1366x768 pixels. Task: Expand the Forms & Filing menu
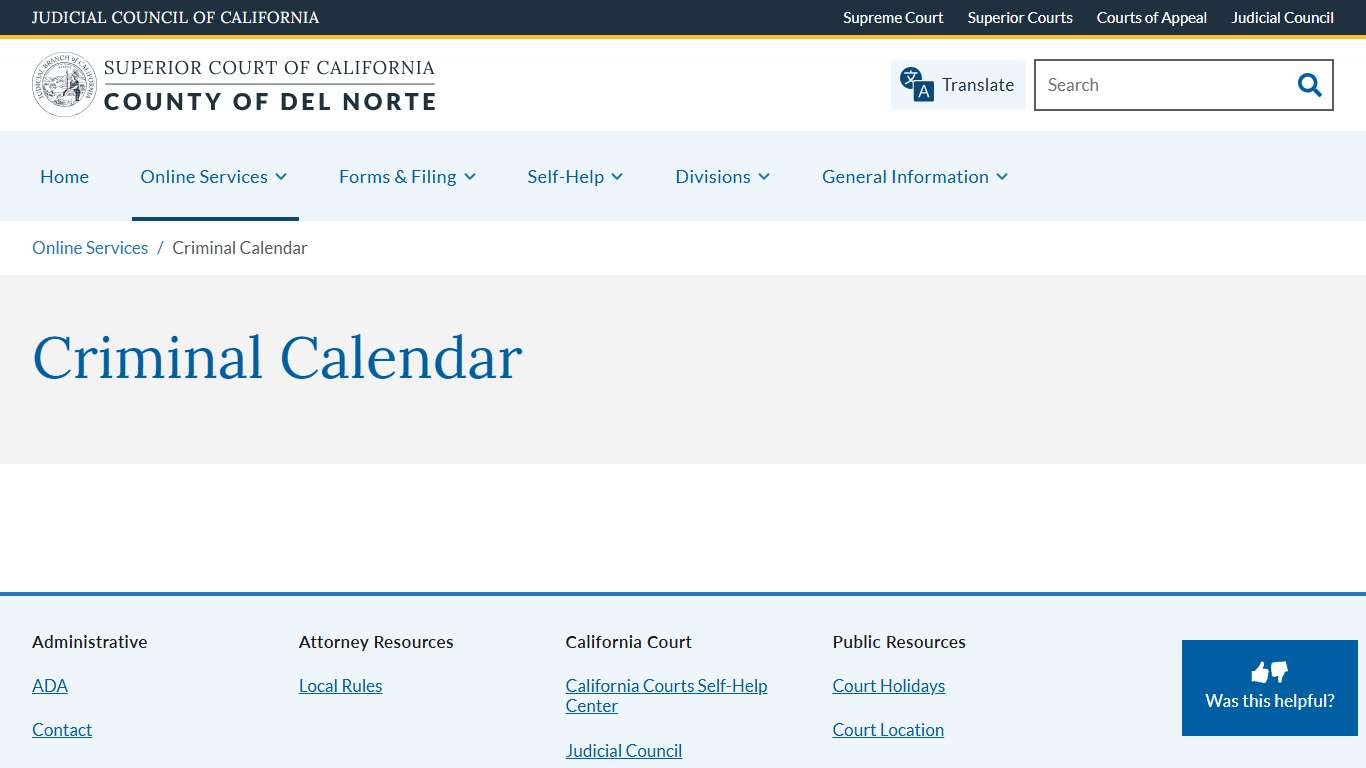coord(407,176)
